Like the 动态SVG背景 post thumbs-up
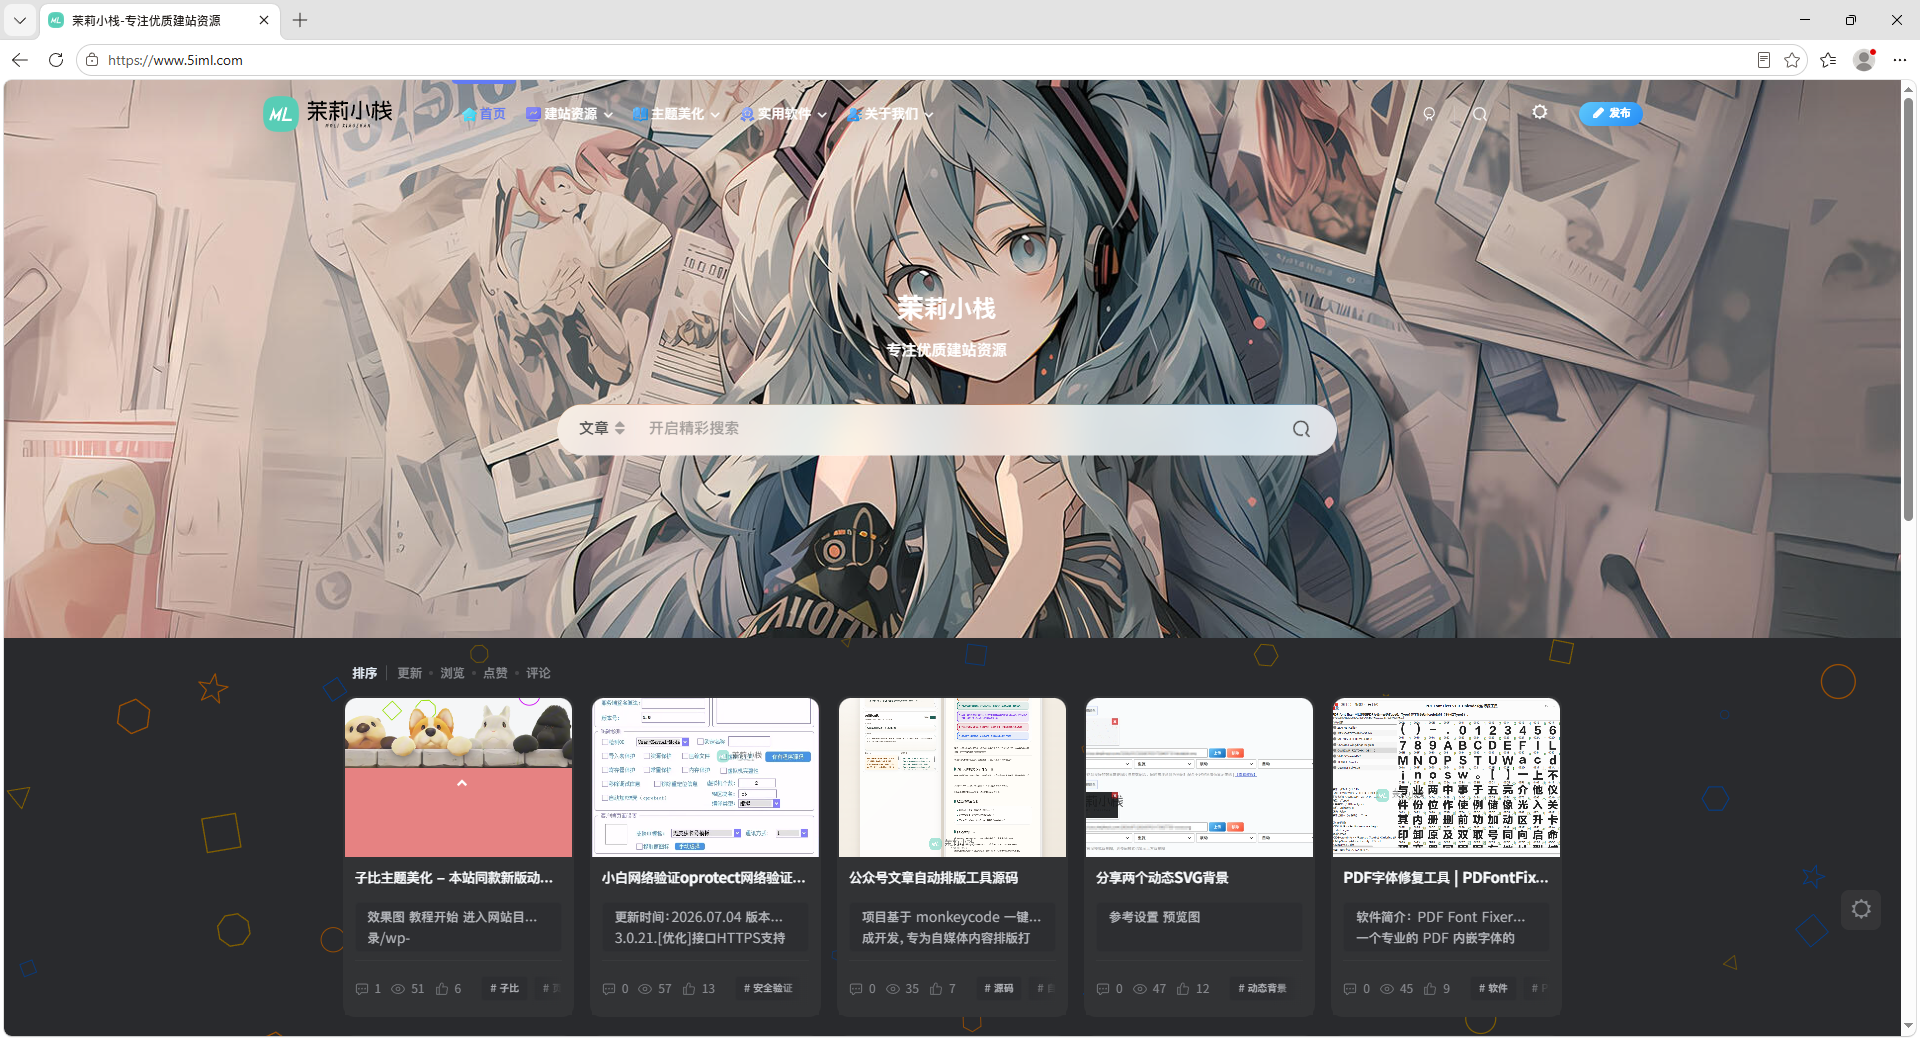Viewport: 1920px width, 1040px height. pyautogui.click(x=1183, y=989)
